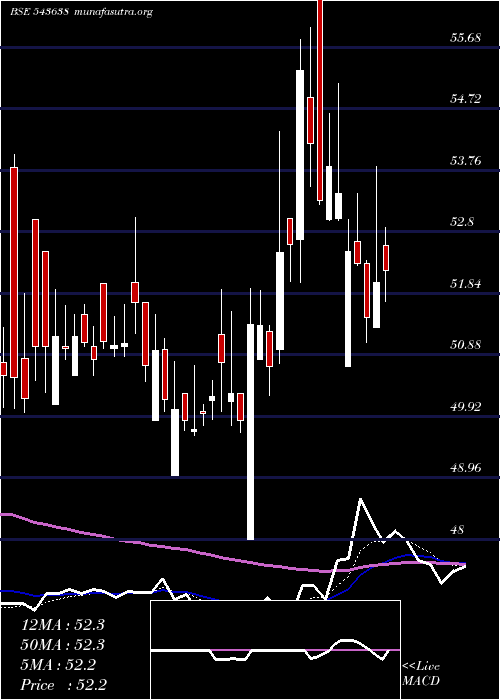Click the BSE 543688 ticker label
The height and width of the screenshot is (700, 500).
[39, 12]
